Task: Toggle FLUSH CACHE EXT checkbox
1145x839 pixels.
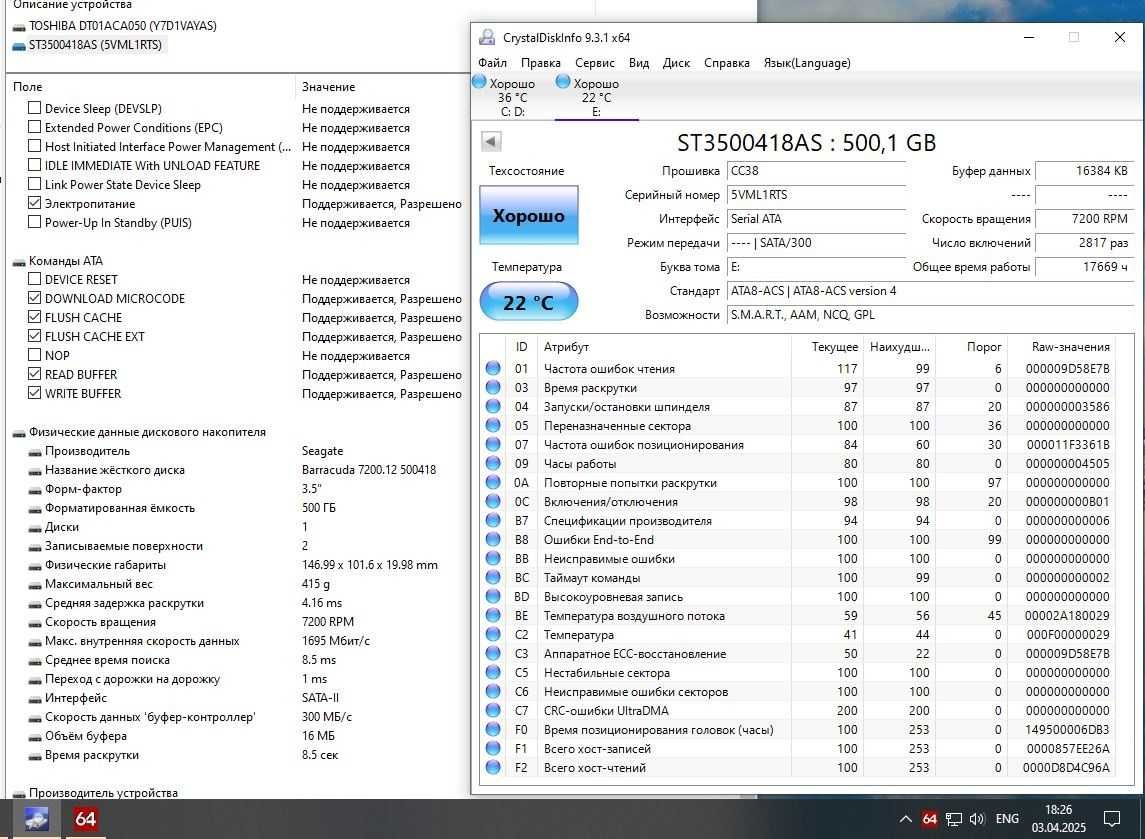Action: coord(34,335)
